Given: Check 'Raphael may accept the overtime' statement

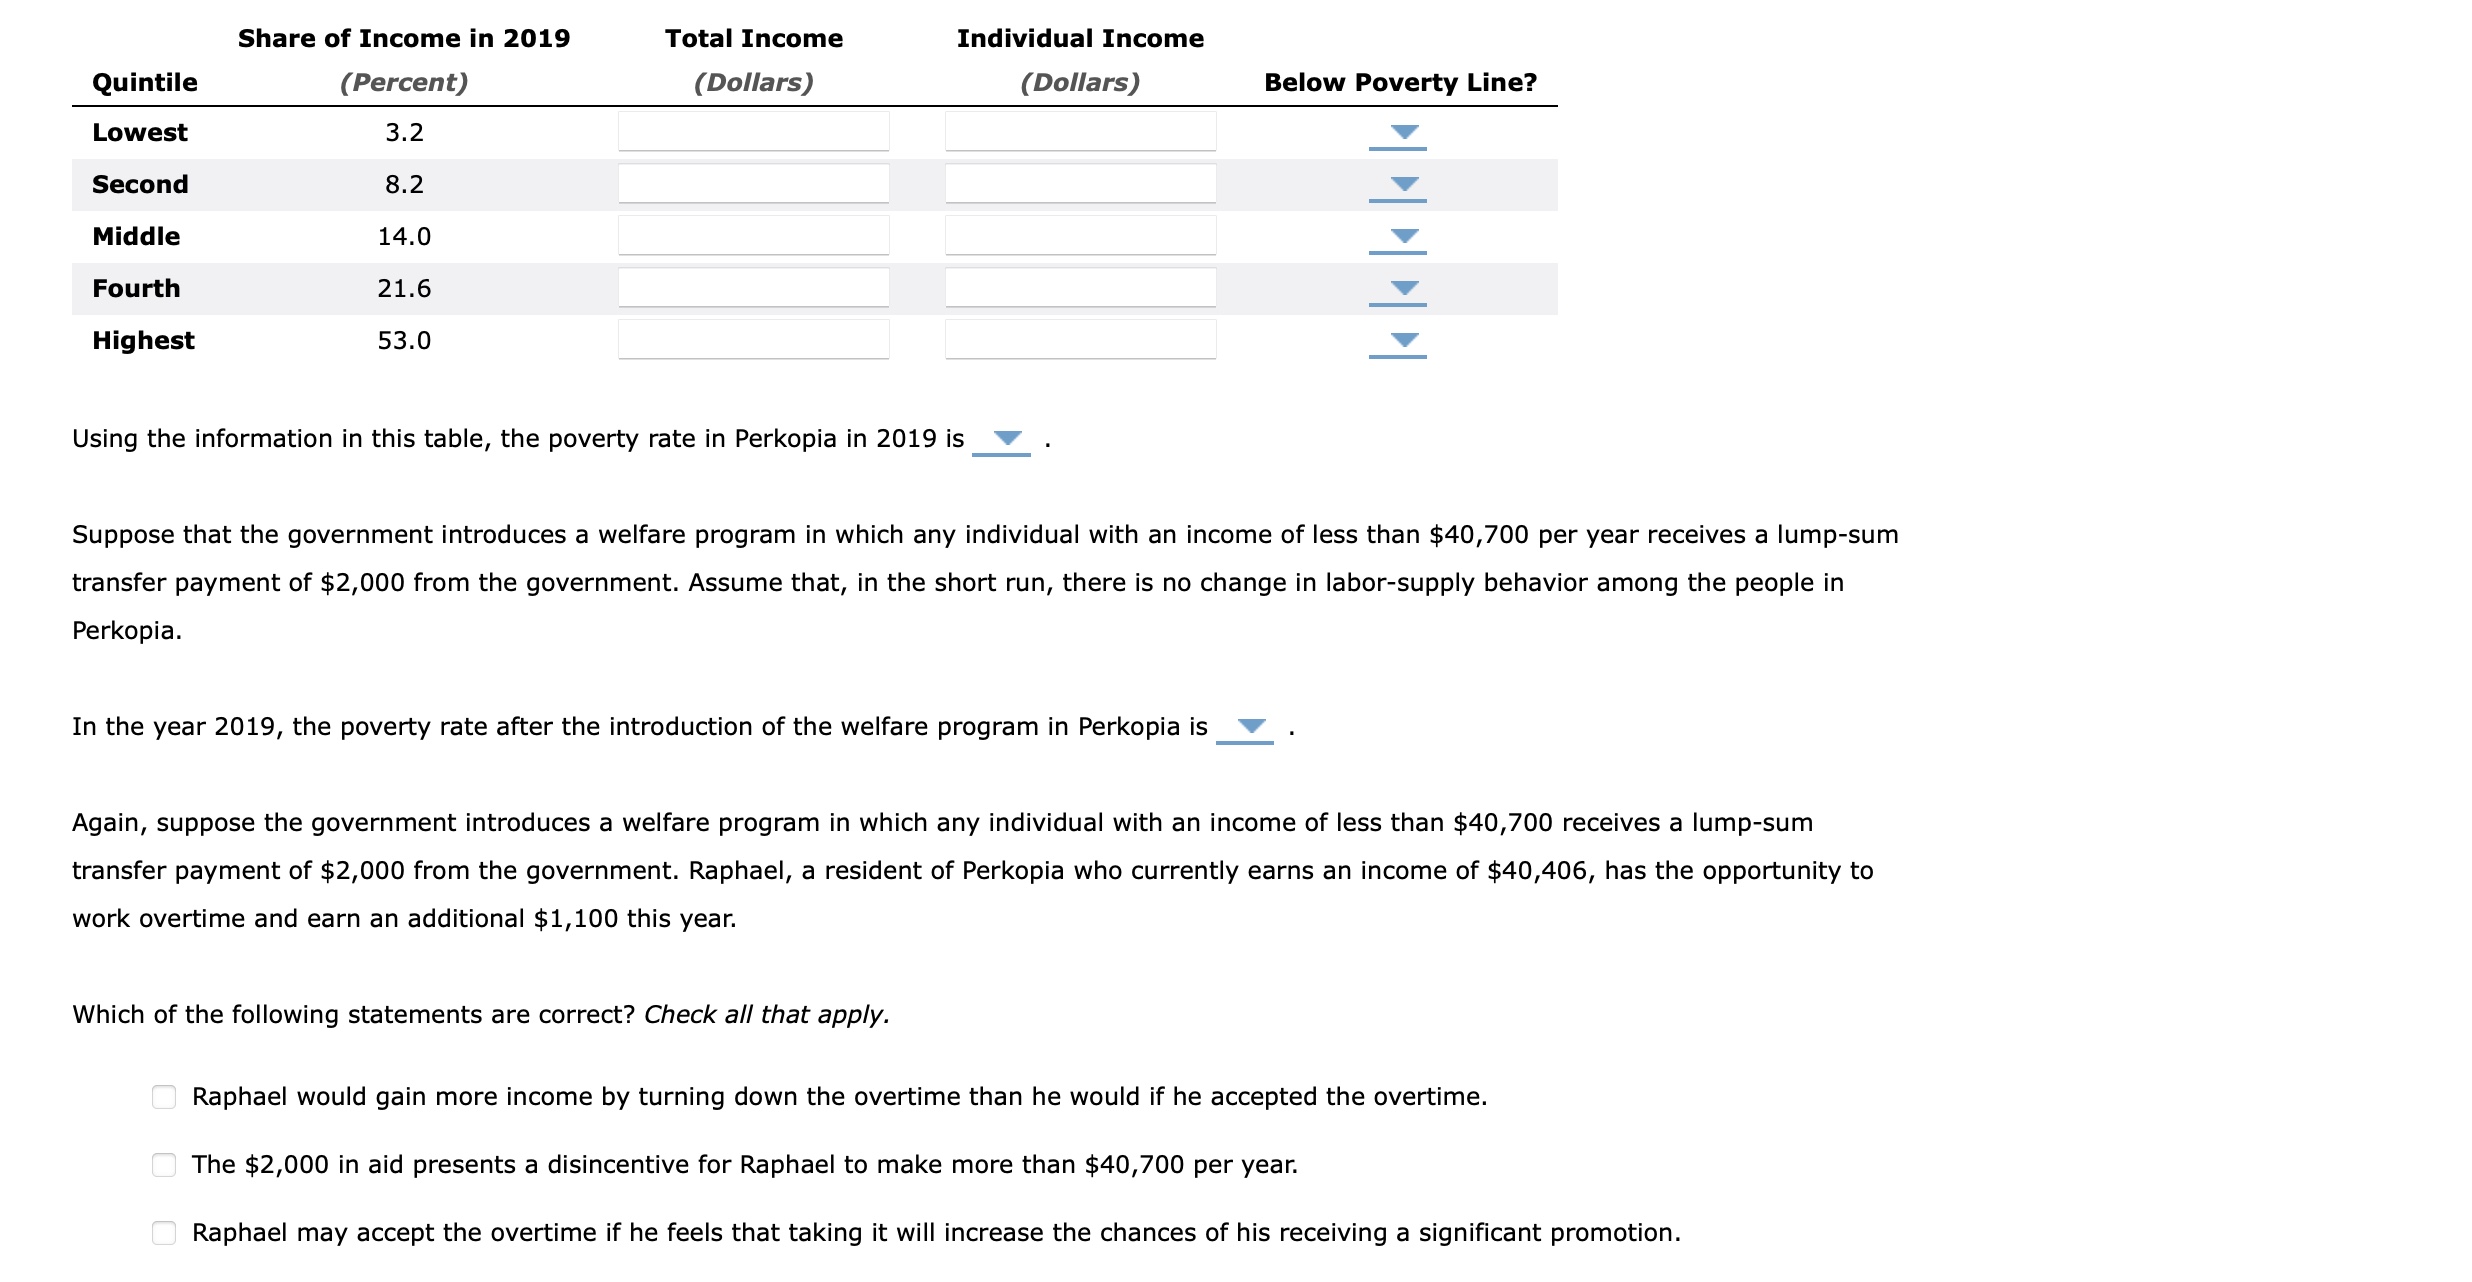Looking at the screenshot, I should click(164, 1233).
